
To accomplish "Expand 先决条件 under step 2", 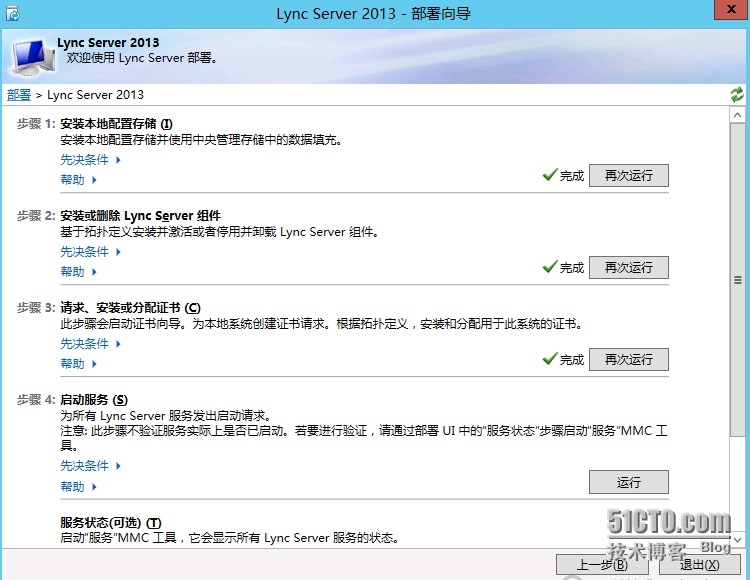I will click(90, 252).
